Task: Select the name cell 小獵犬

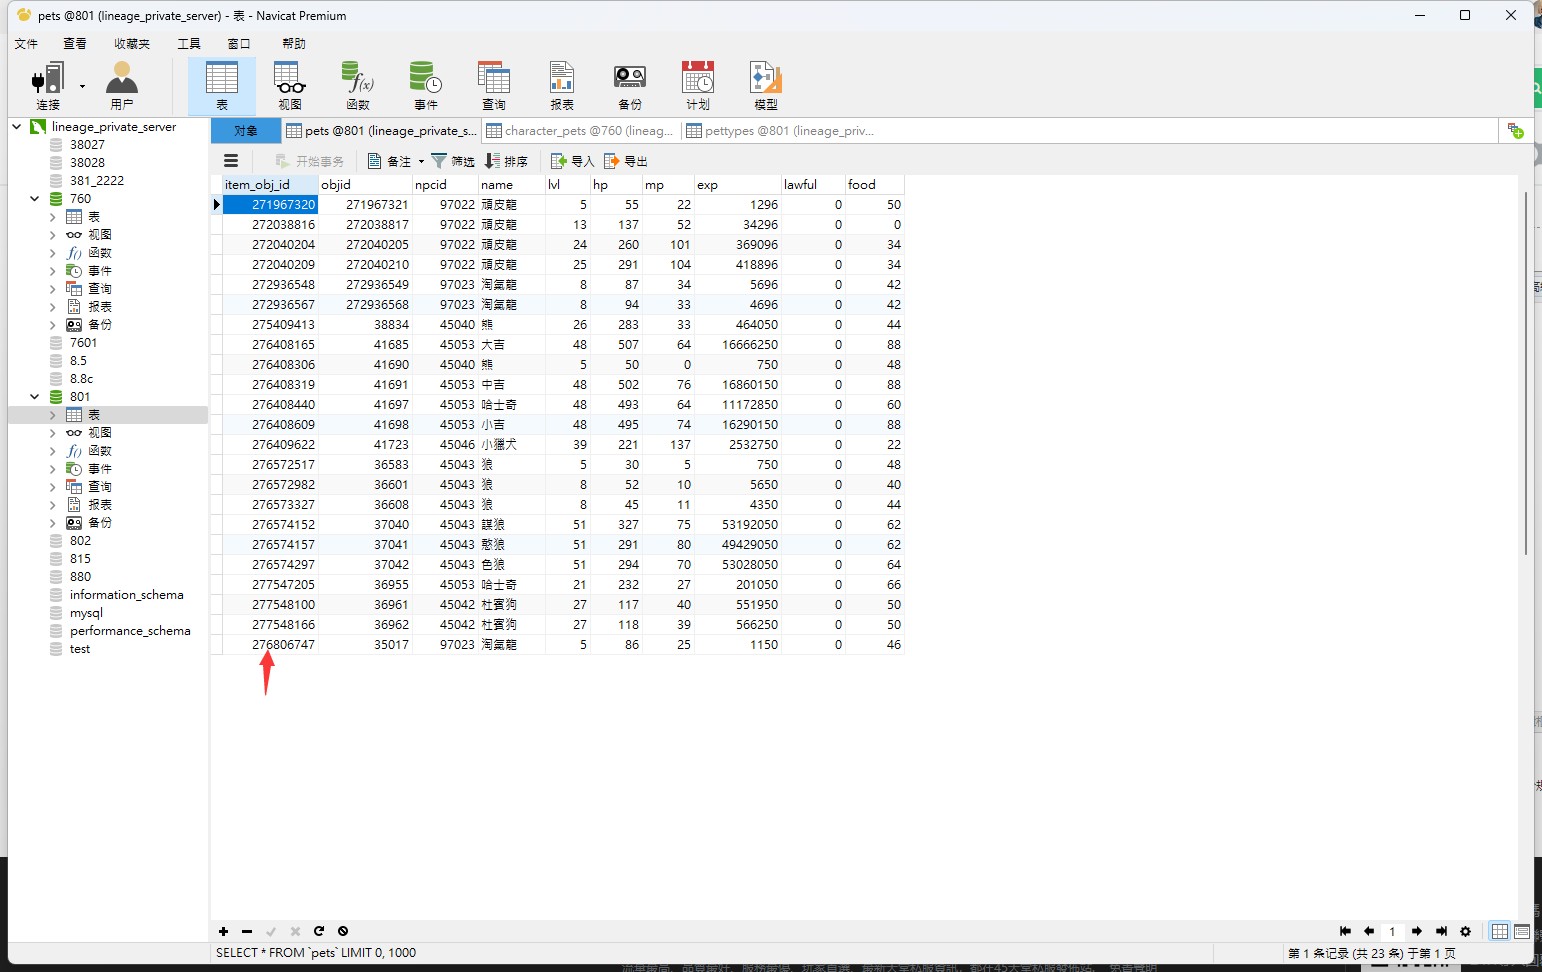Action: click(x=511, y=445)
